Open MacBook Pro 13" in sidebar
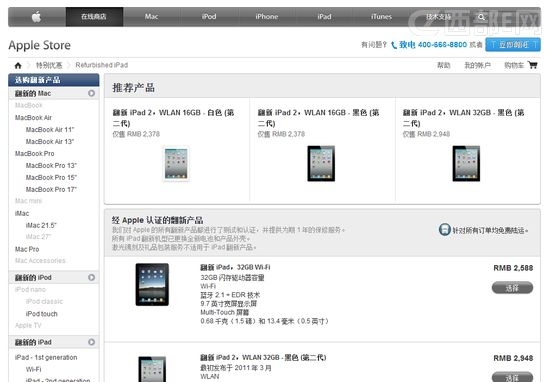Screen dimensions: 550x382 pyautogui.click(x=51, y=165)
